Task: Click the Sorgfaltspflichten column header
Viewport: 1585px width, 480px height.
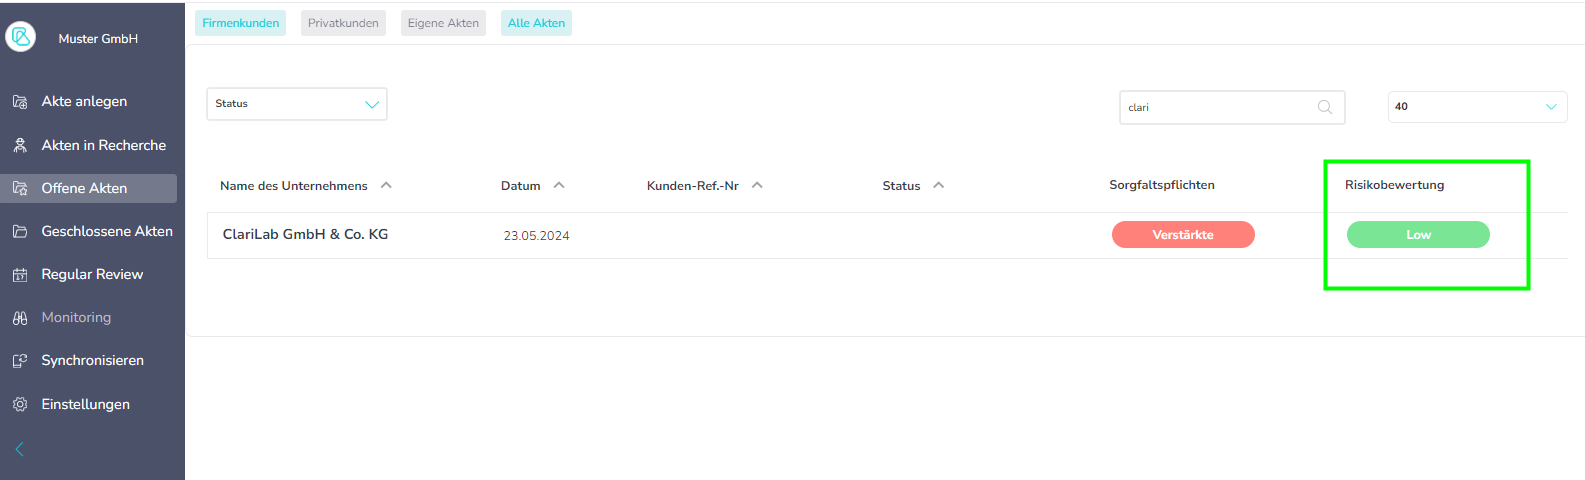Action: pyautogui.click(x=1162, y=185)
